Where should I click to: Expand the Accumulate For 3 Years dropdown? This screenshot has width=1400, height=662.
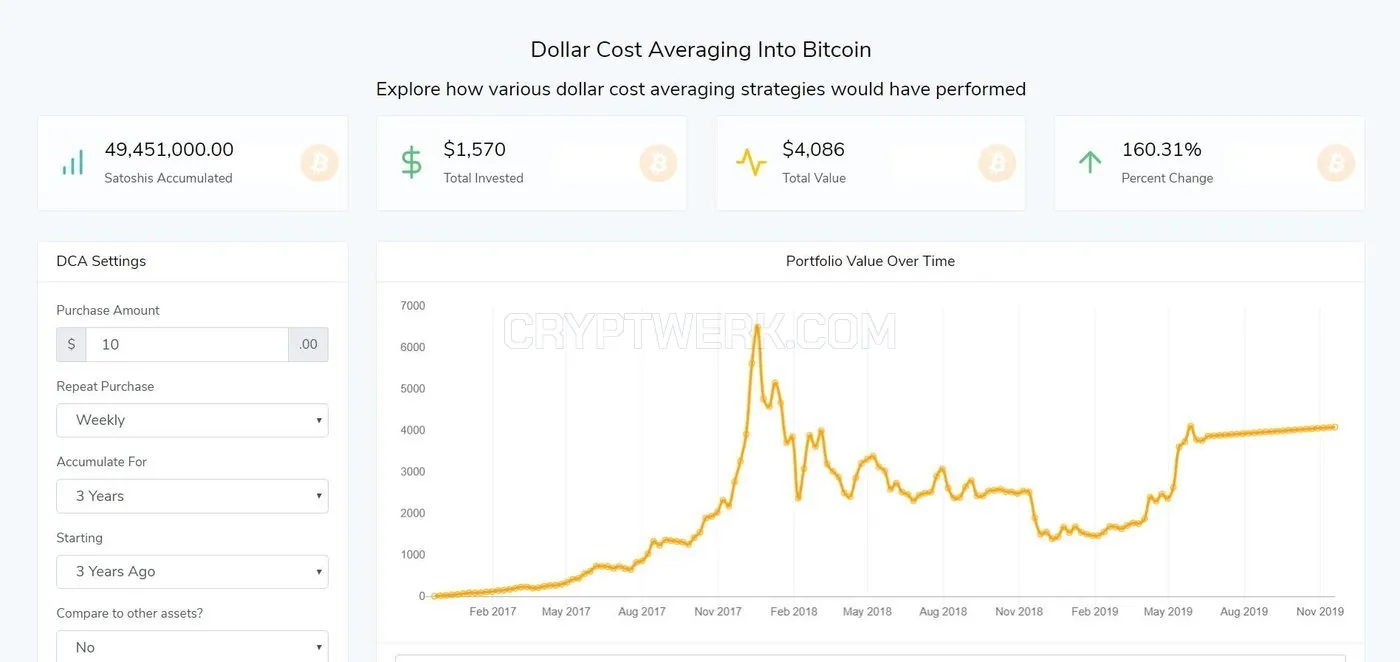[192, 496]
